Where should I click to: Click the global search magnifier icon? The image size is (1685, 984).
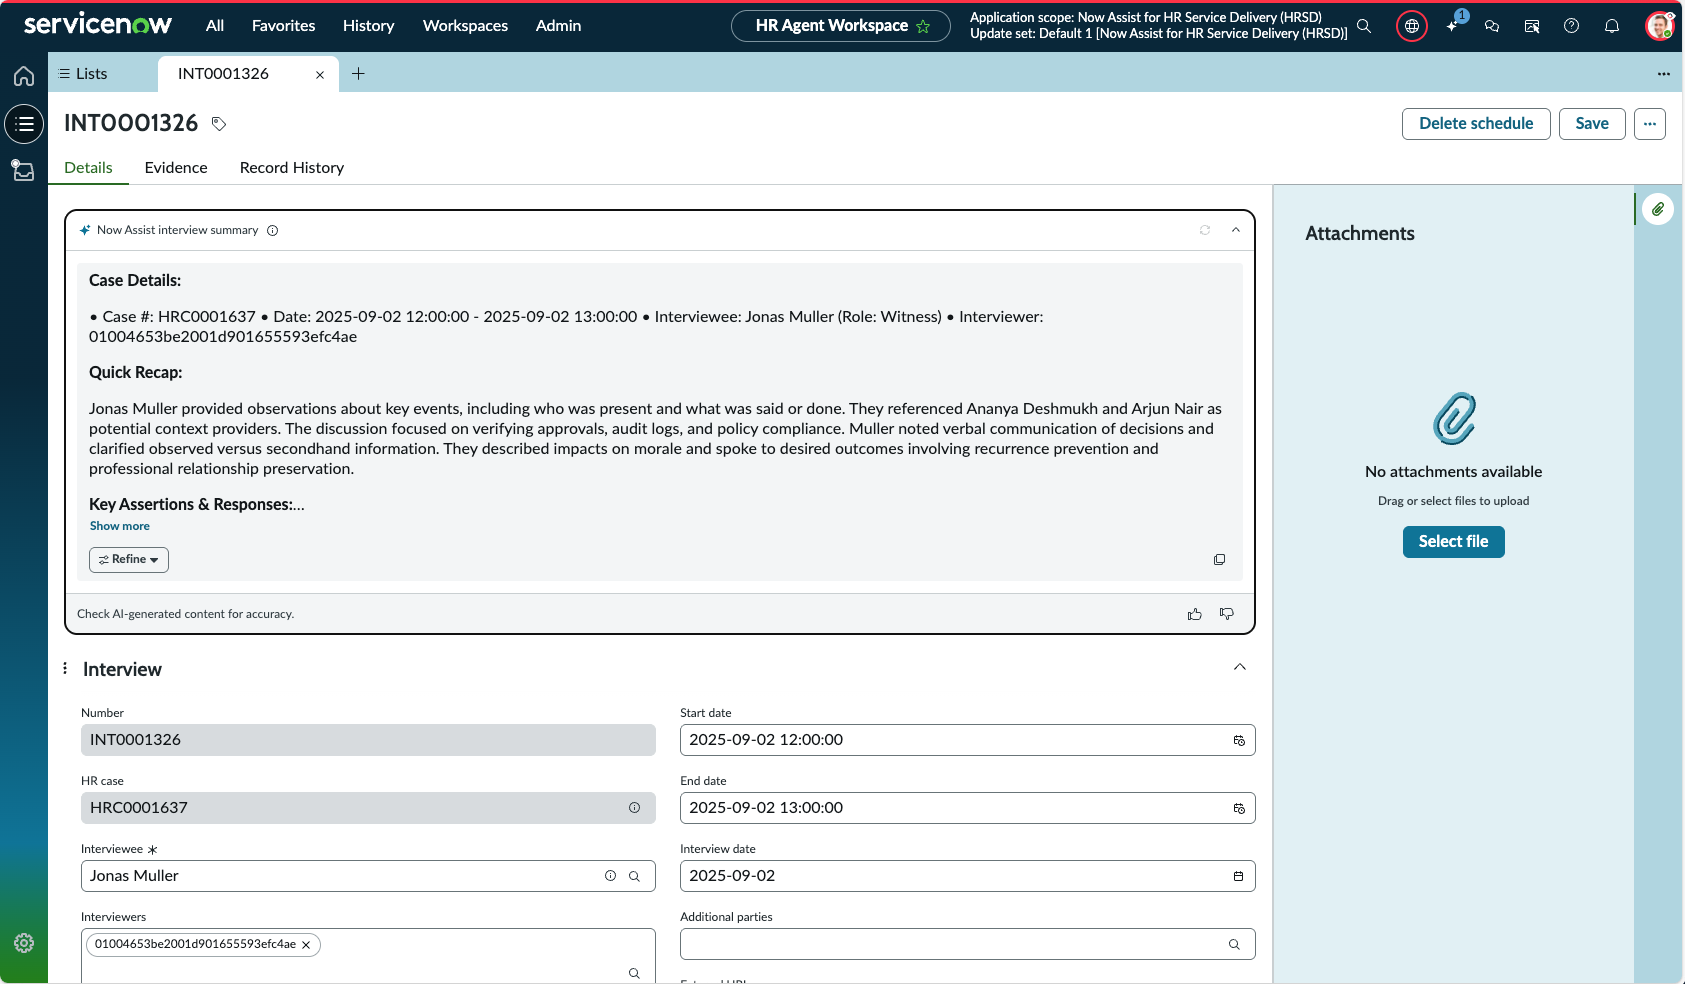[x=1364, y=26]
